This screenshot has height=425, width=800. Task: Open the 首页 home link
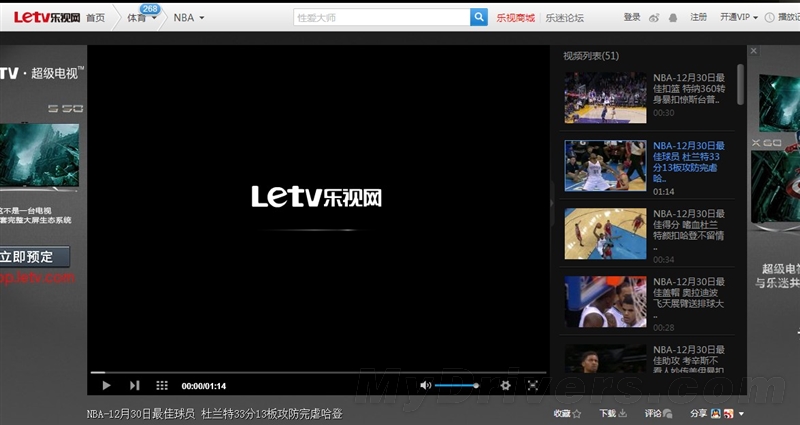tap(95, 18)
